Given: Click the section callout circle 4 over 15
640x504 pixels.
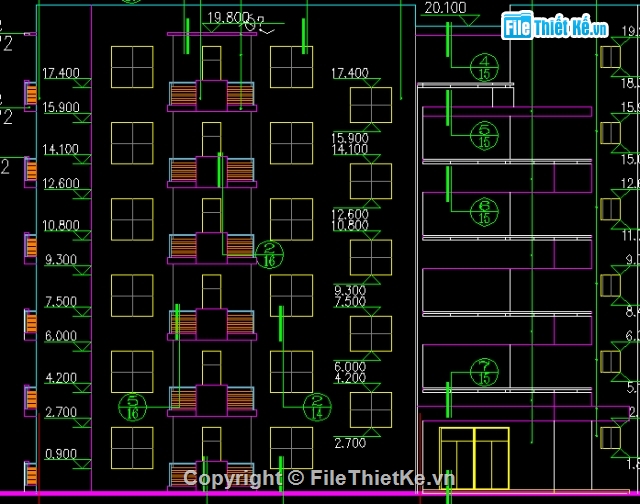Looking at the screenshot, I should pyautogui.click(x=484, y=67).
